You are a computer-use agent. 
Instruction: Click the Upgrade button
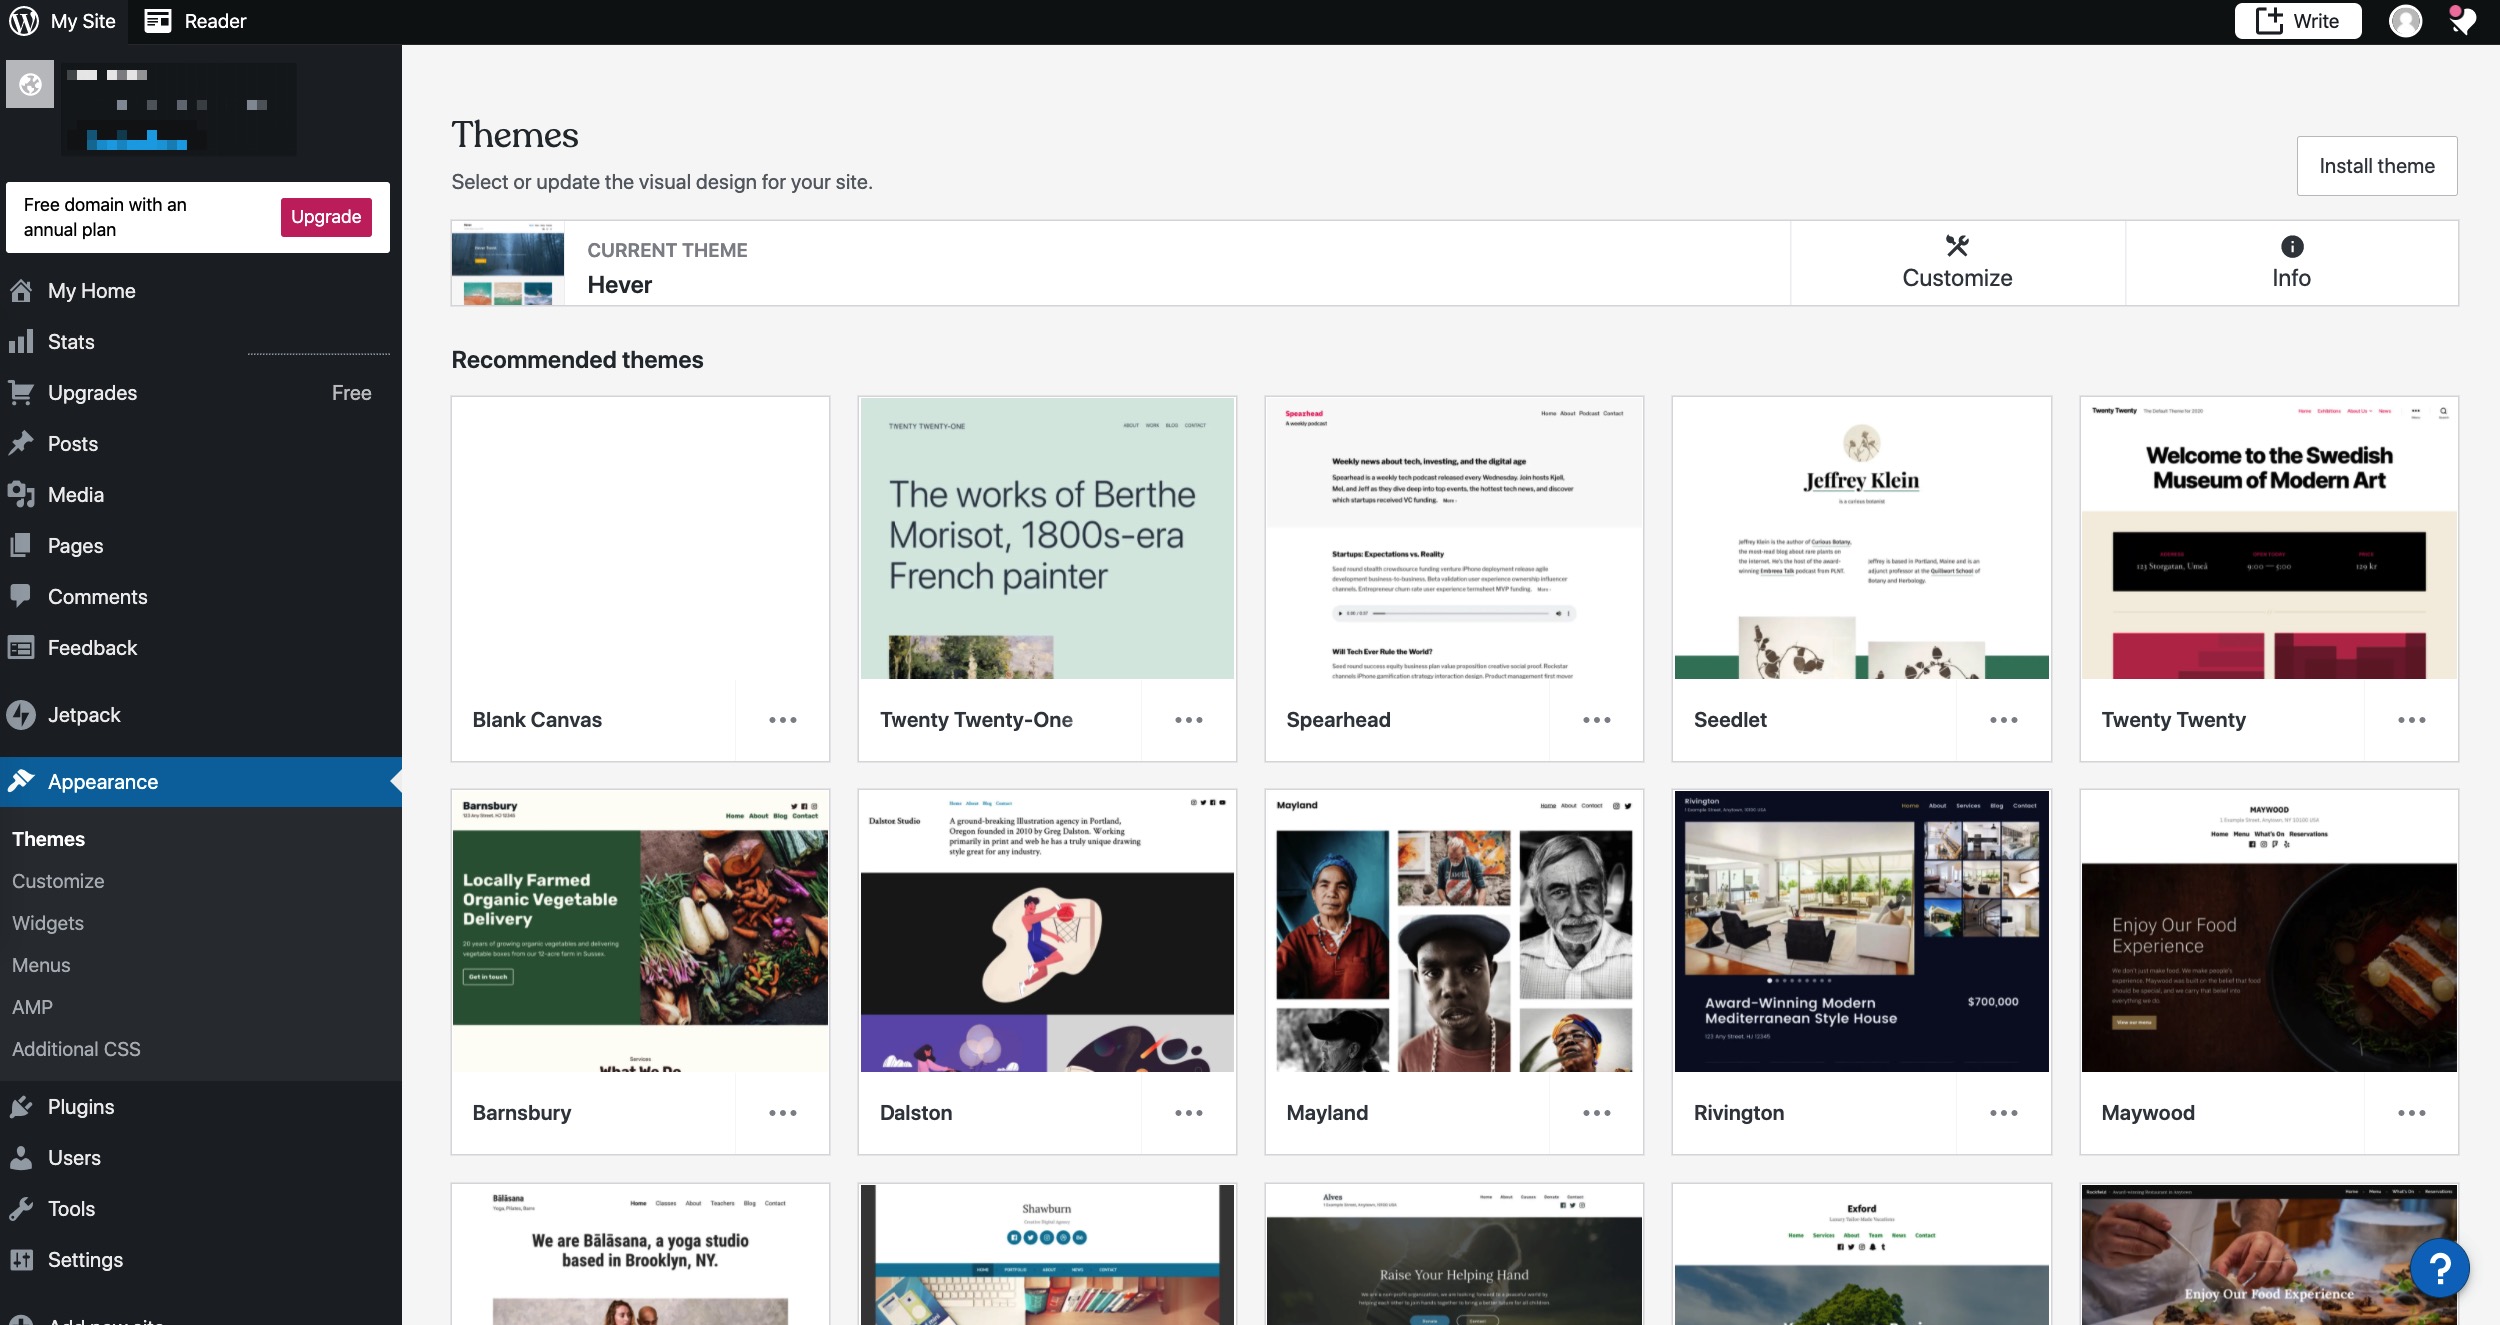326,217
